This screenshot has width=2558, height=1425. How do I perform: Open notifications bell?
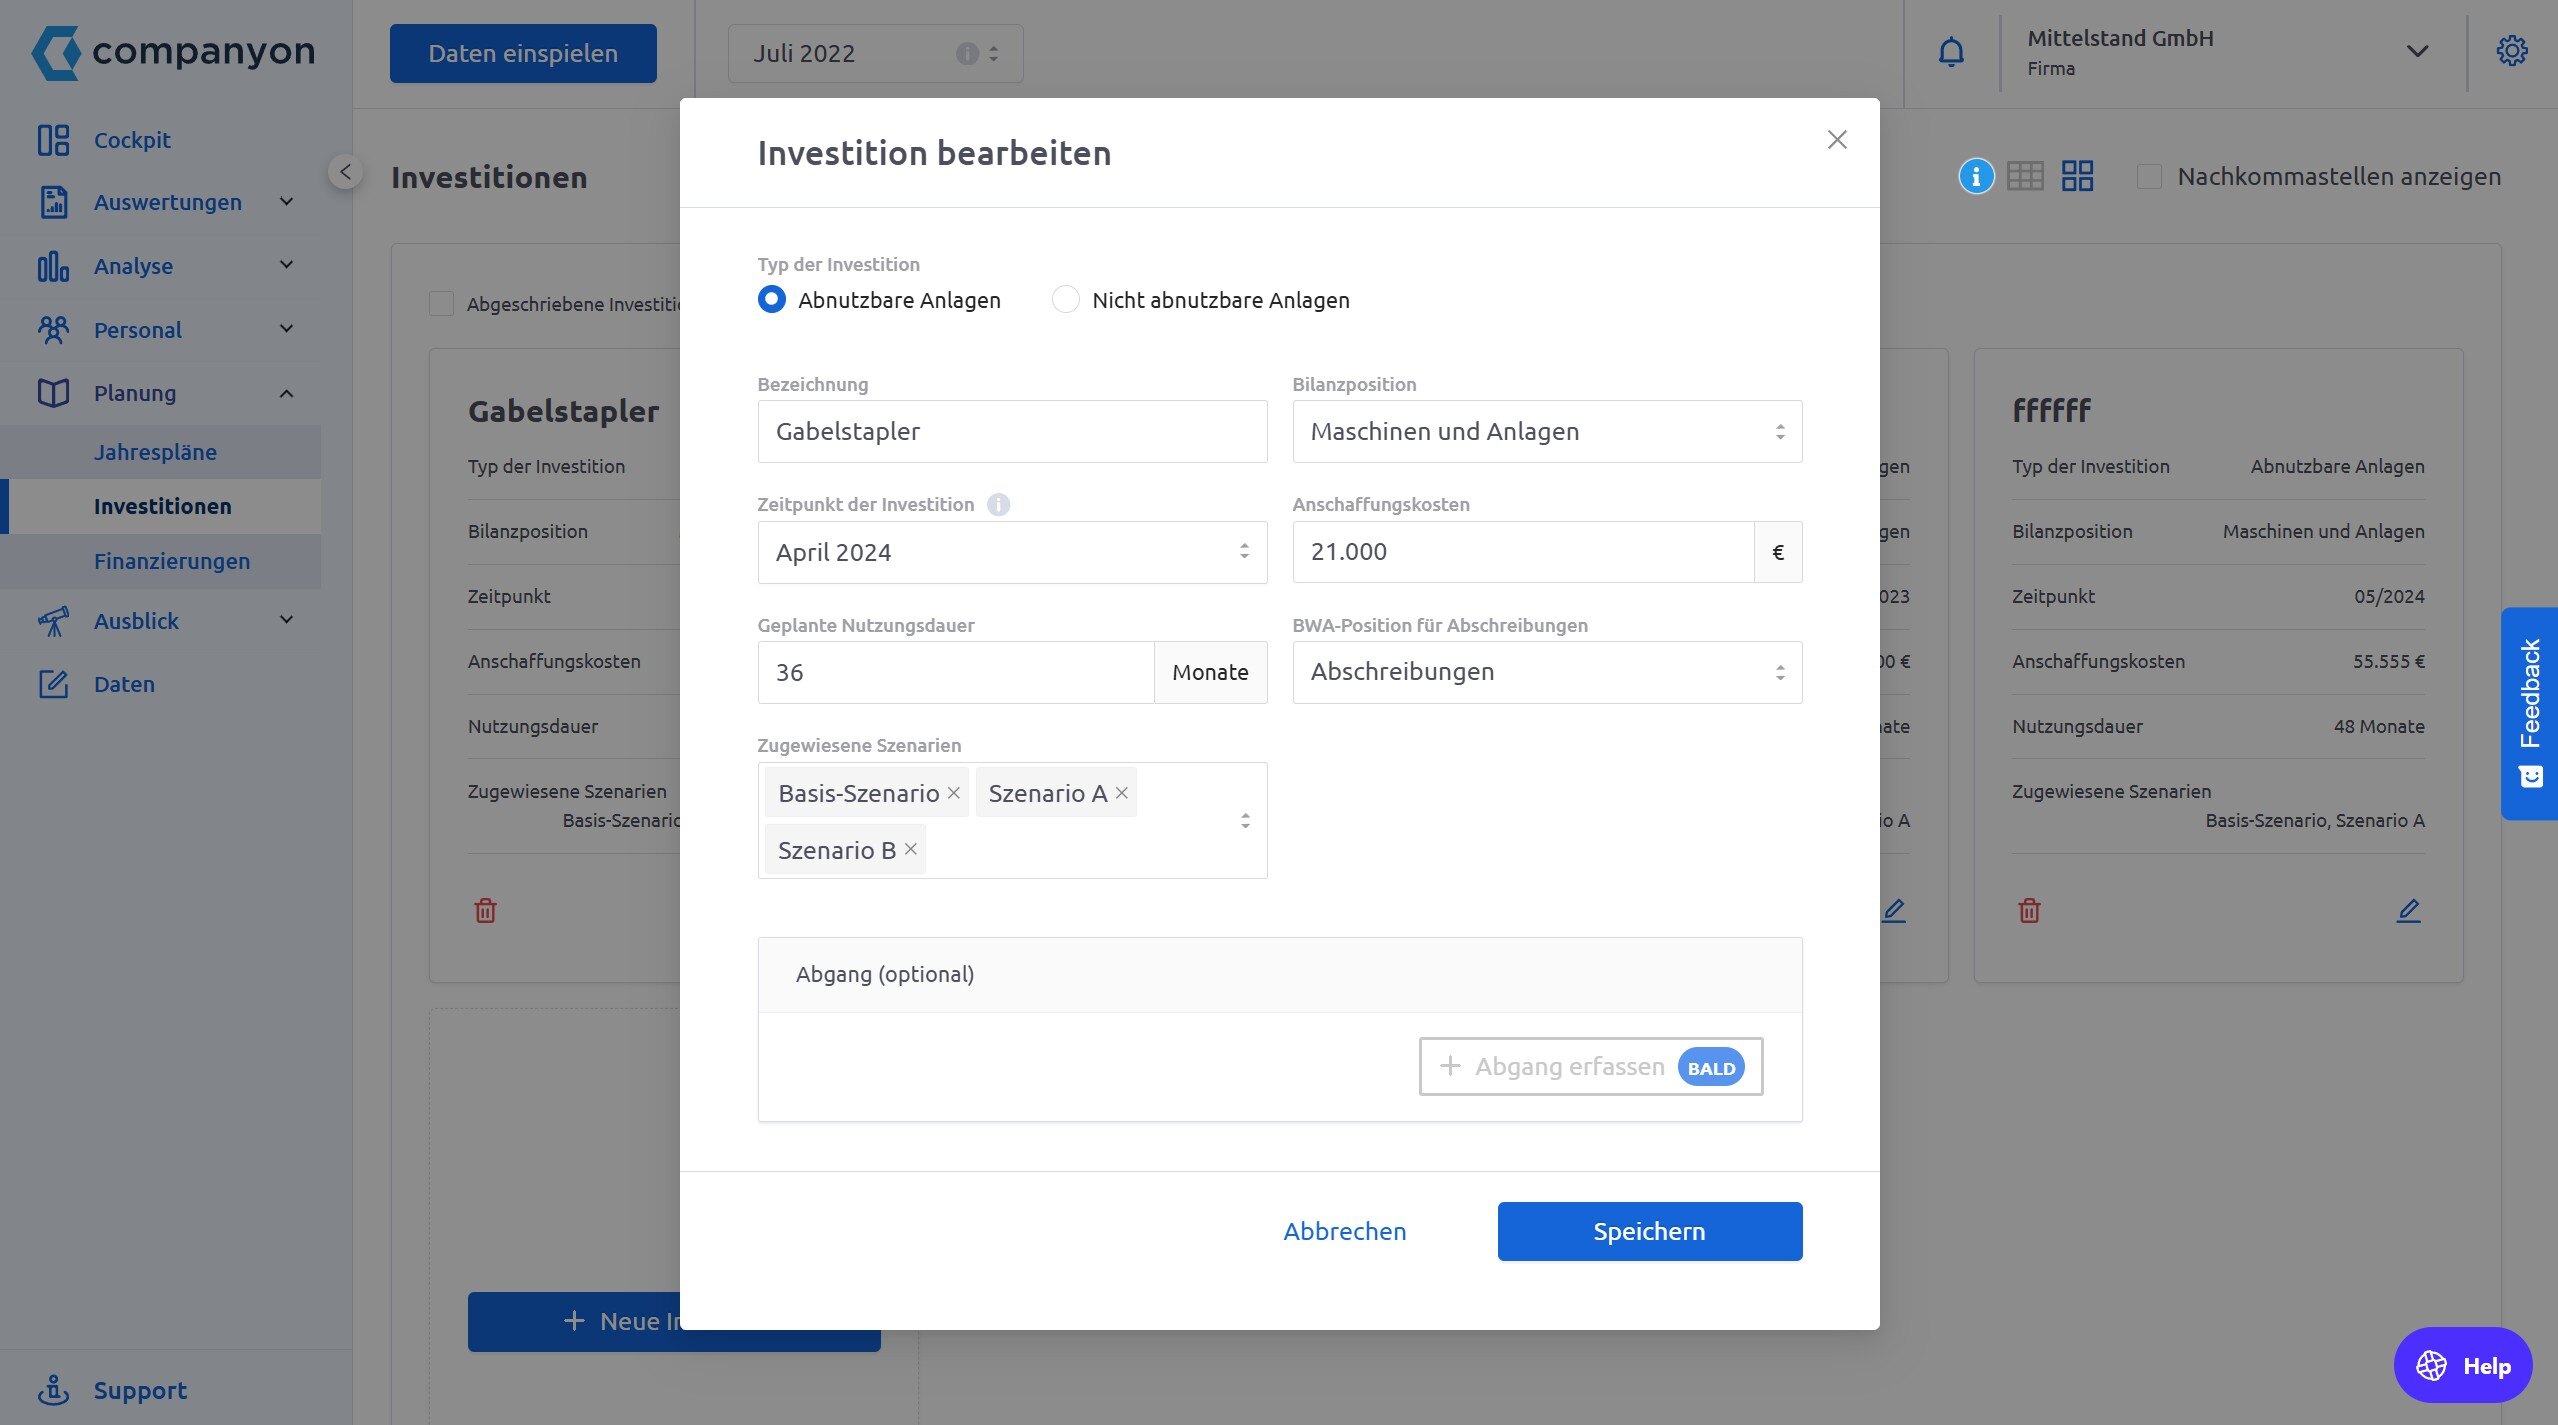[x=1951, y=52]
